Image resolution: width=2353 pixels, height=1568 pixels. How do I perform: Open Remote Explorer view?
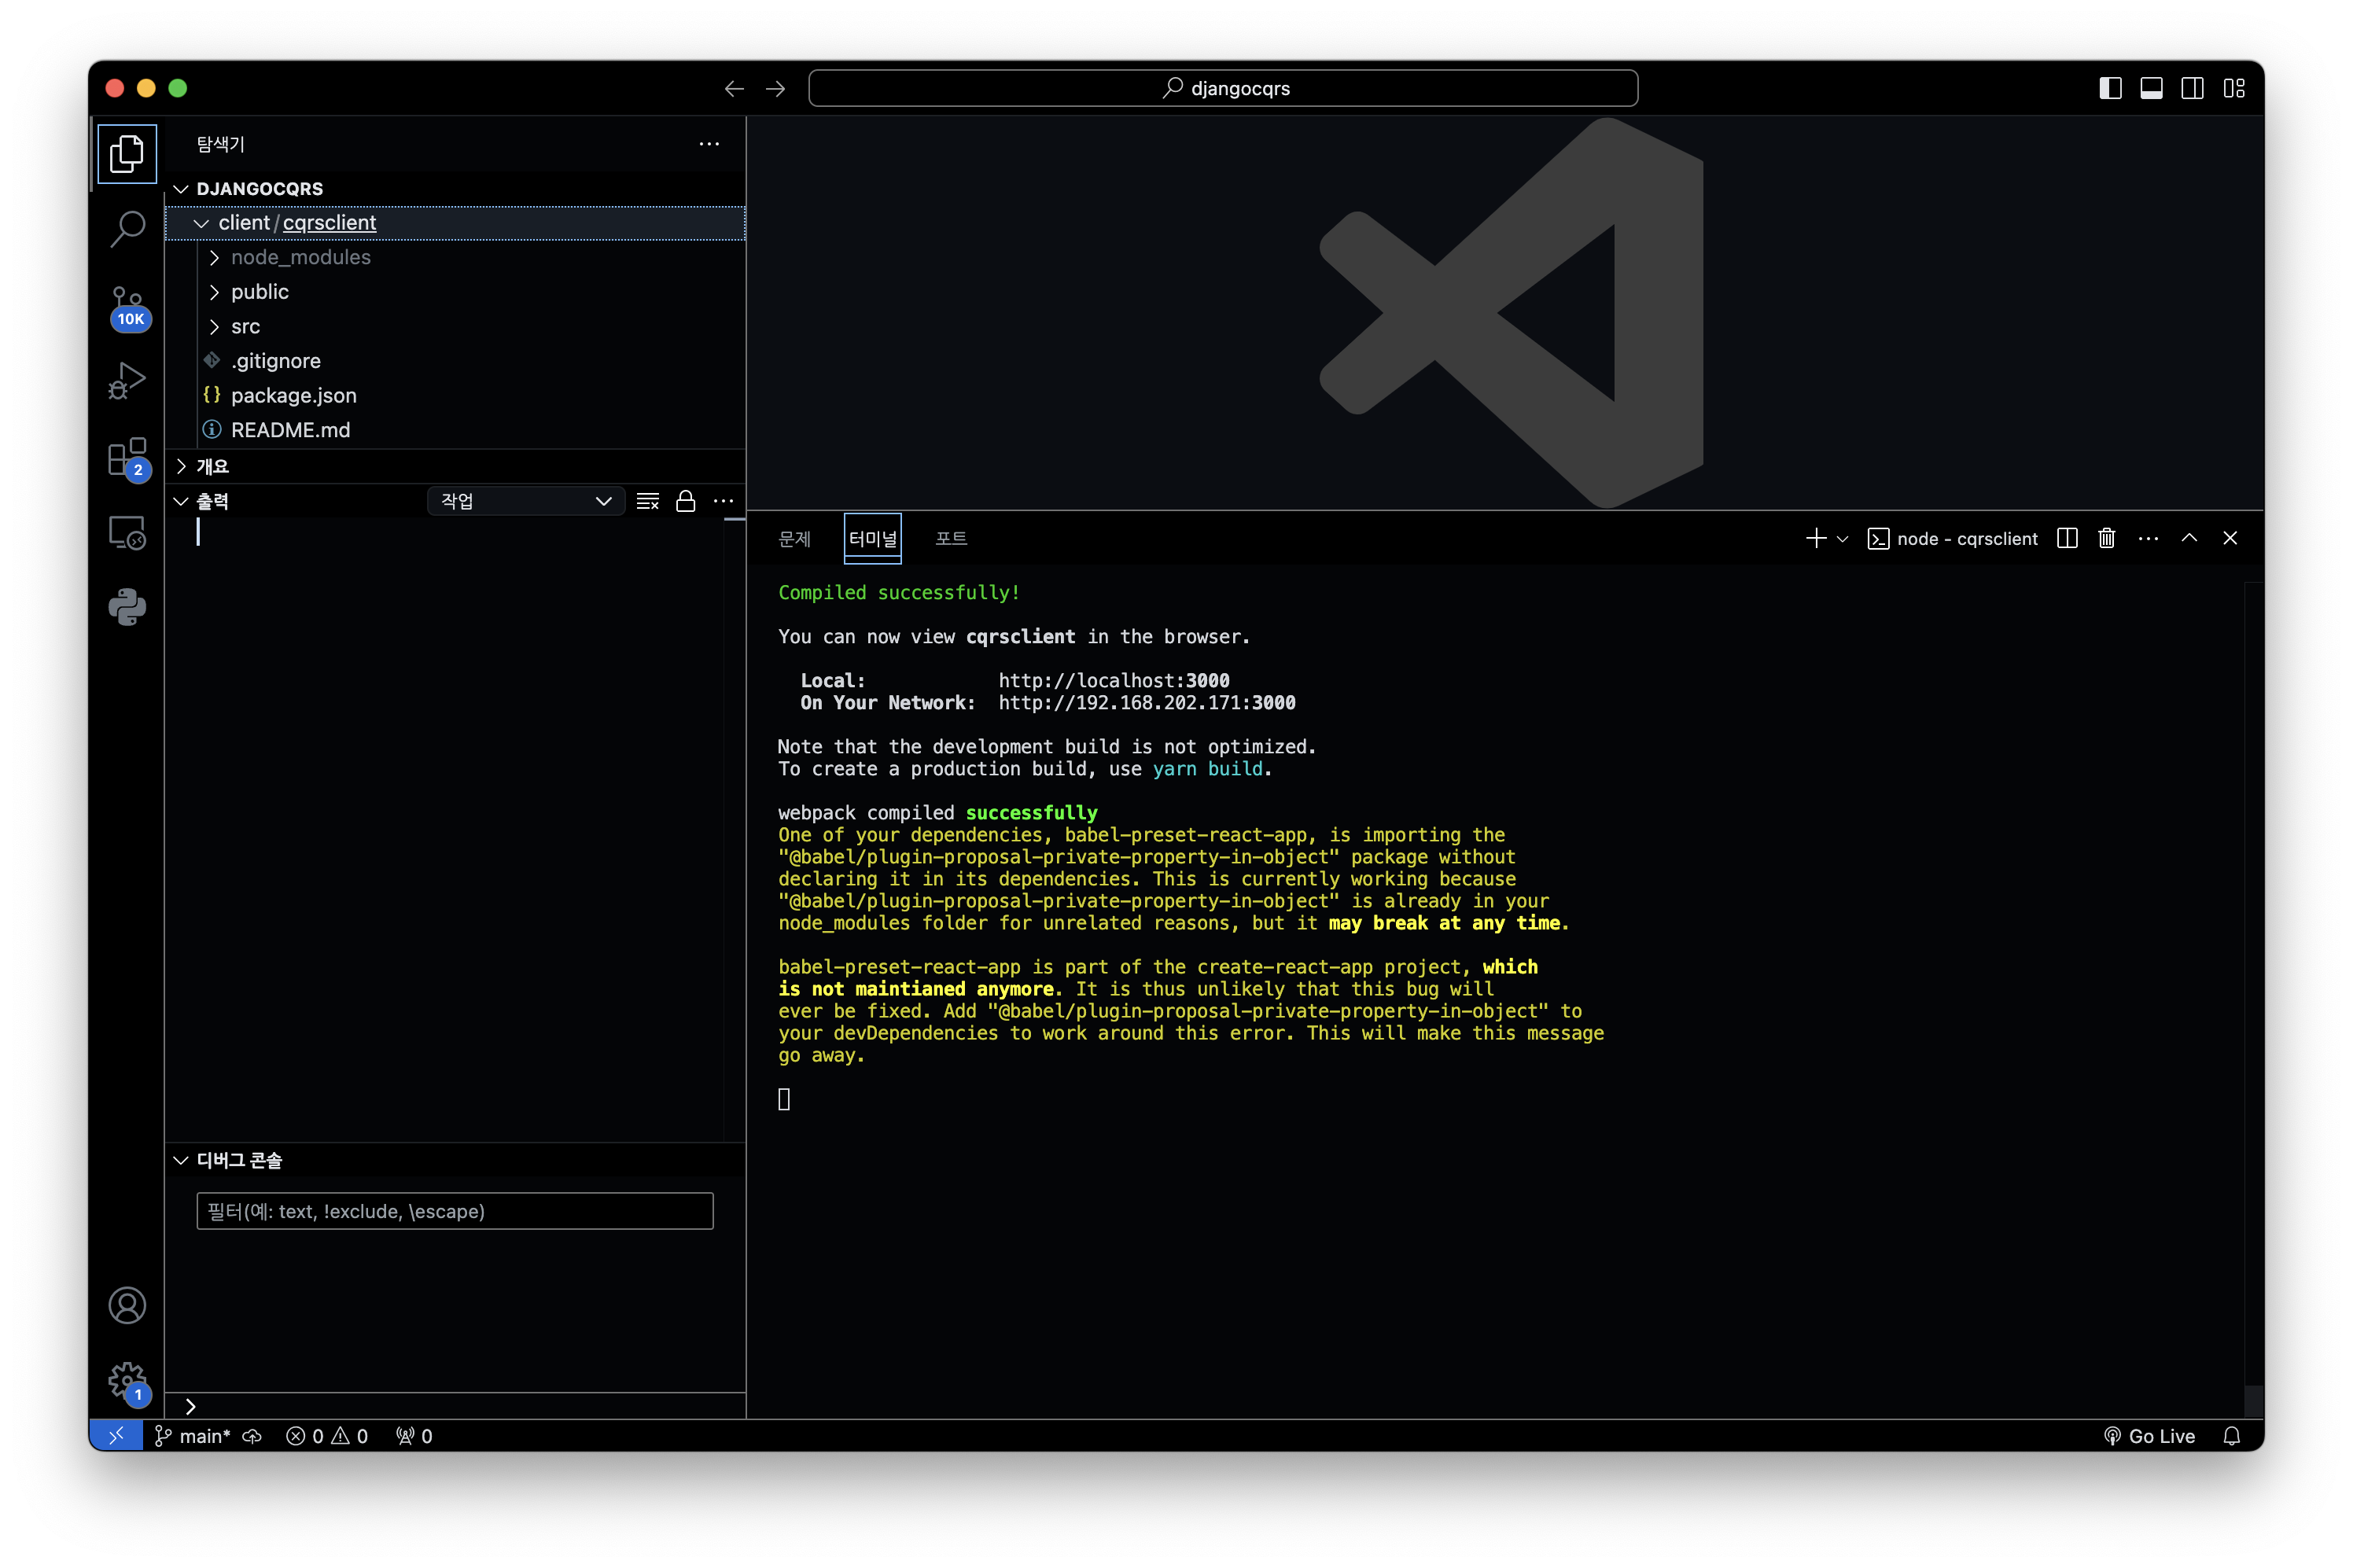coord(127,533)
